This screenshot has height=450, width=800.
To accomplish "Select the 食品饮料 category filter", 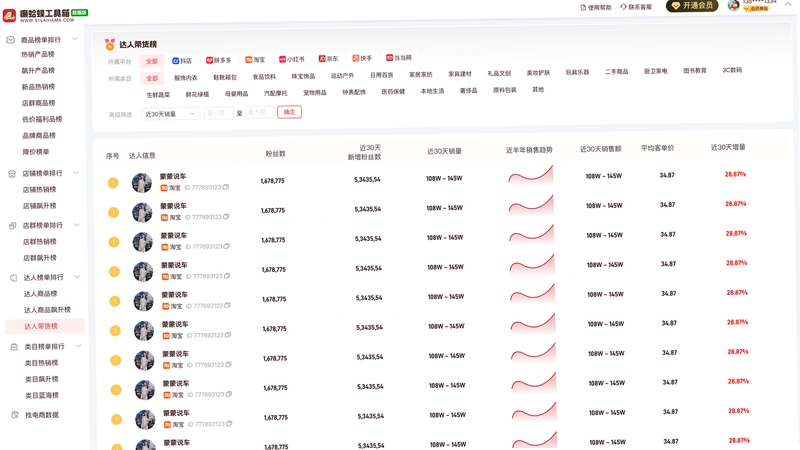I will point(264,77).
